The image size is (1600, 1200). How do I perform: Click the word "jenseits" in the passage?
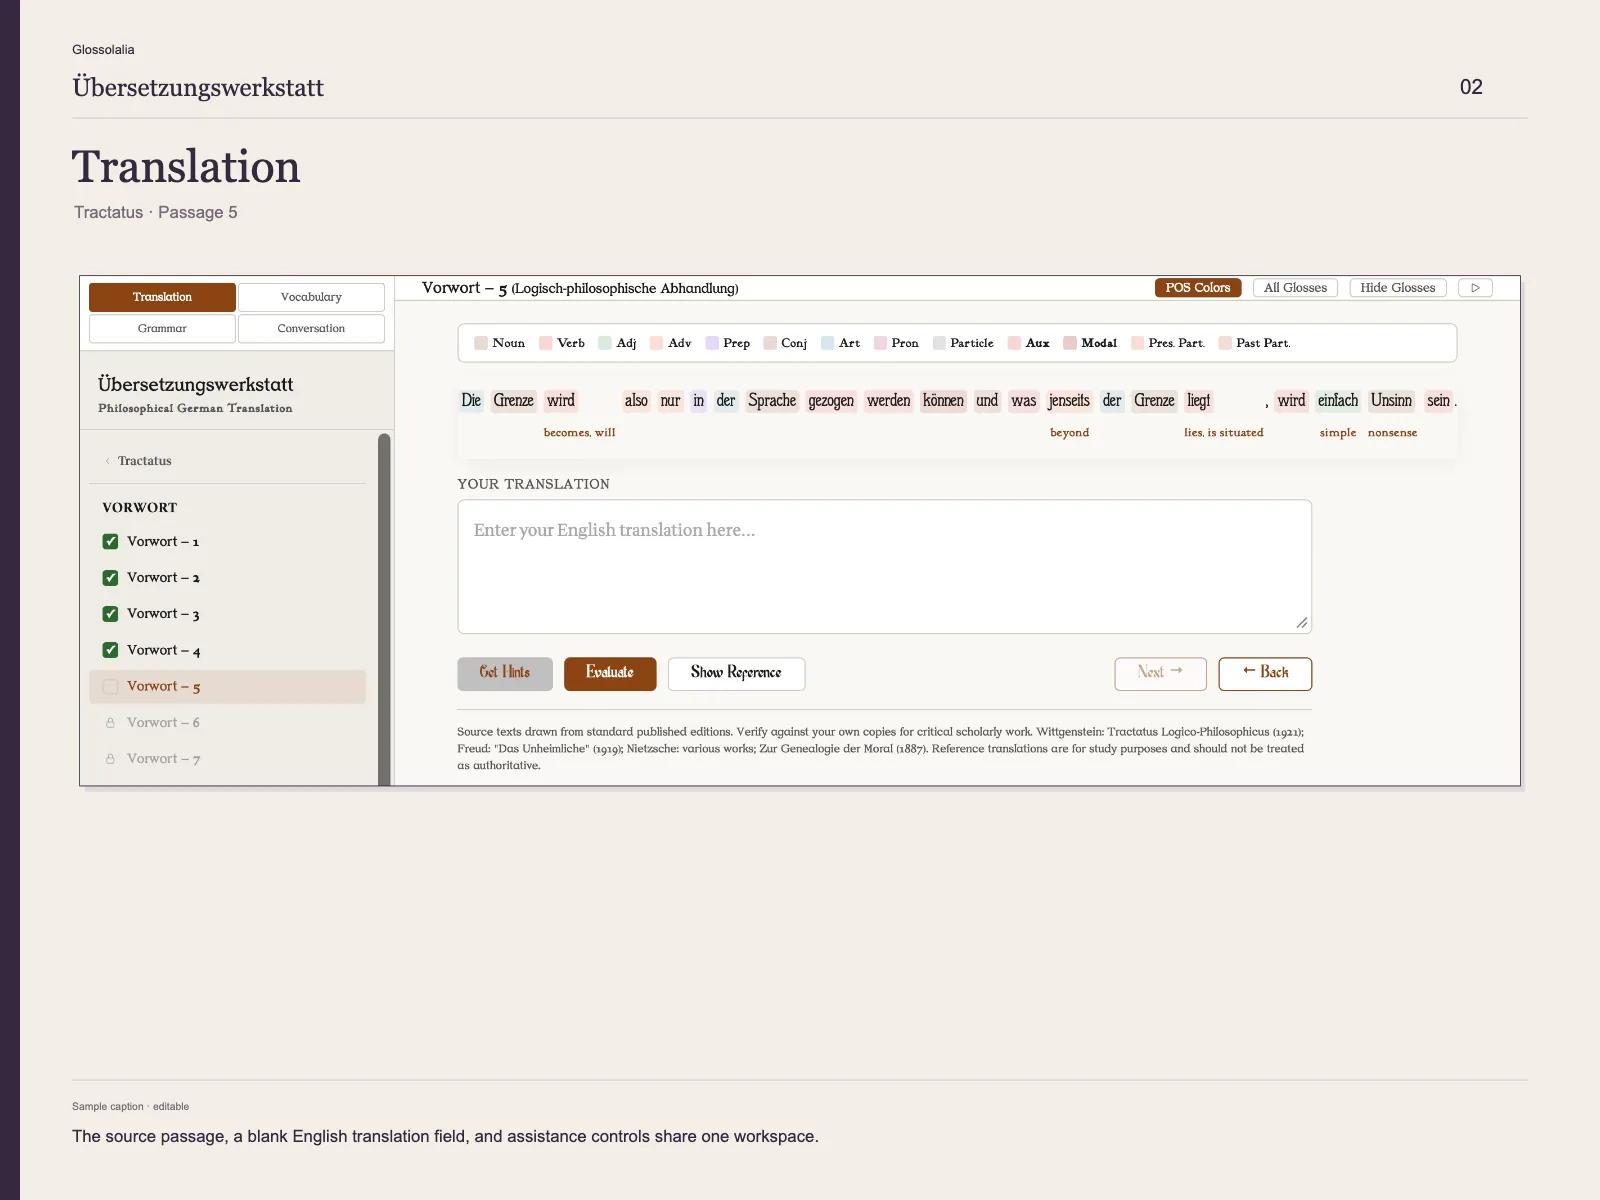click(1069, 401)
